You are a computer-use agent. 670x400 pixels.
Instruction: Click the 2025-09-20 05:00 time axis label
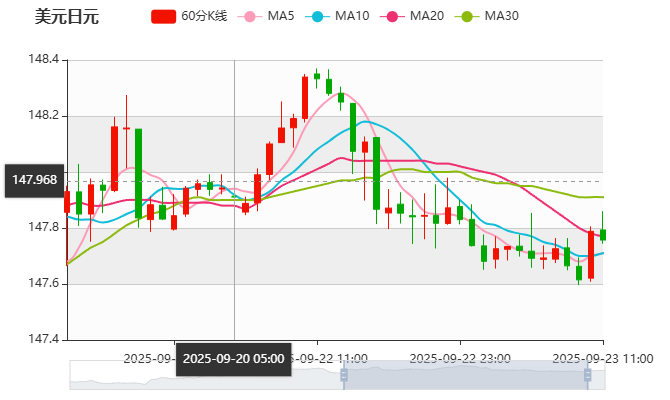tap(234, 358)
